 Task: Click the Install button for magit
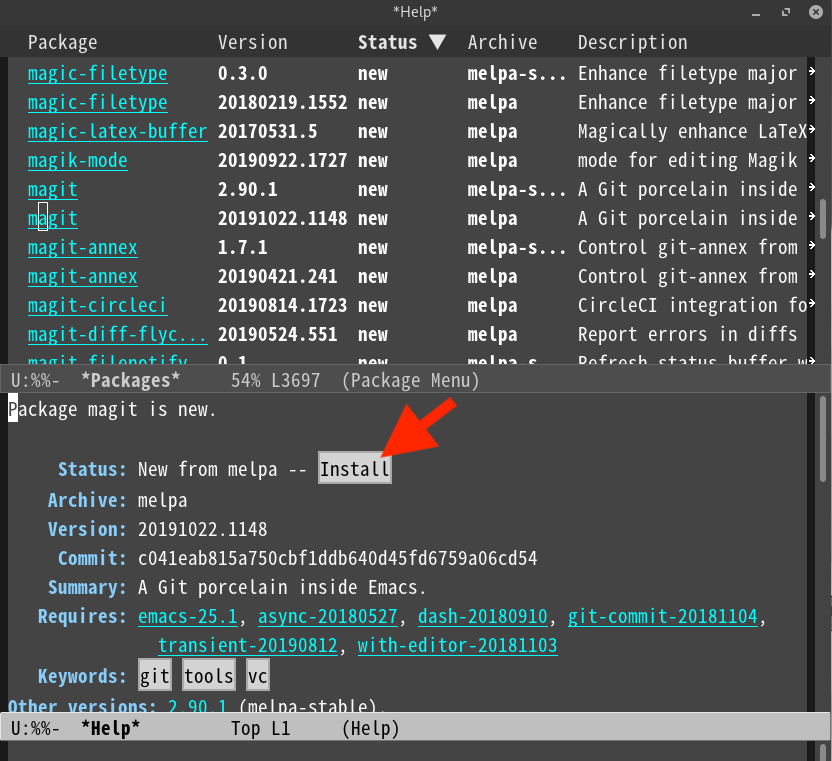[x=354, y=469]
